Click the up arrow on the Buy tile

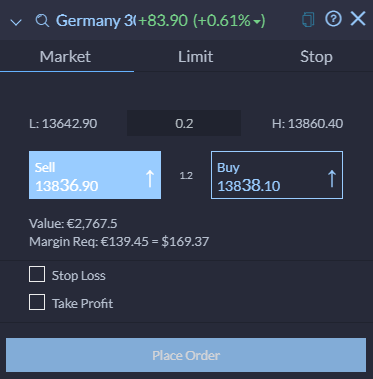[x=332, y=178]
